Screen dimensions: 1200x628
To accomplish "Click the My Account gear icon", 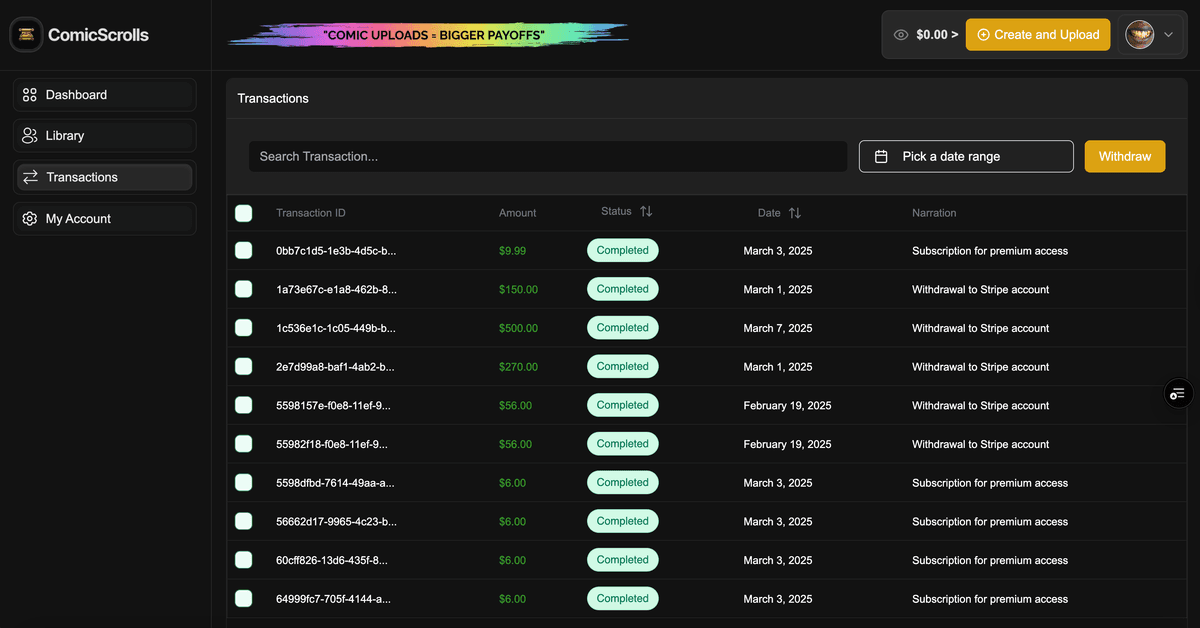I will tap(28, 218).
